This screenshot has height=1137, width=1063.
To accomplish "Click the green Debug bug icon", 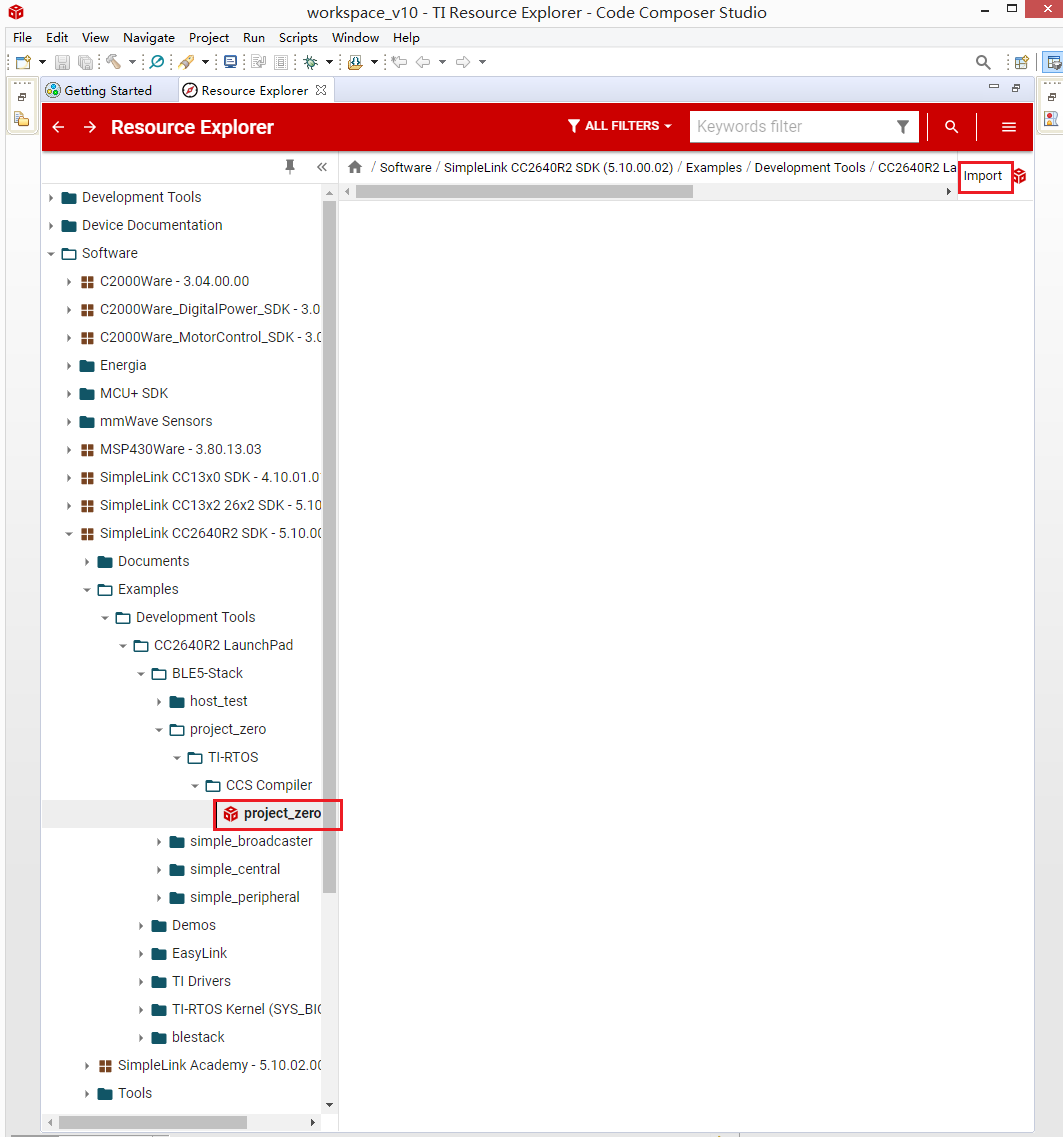I will 311,62.
